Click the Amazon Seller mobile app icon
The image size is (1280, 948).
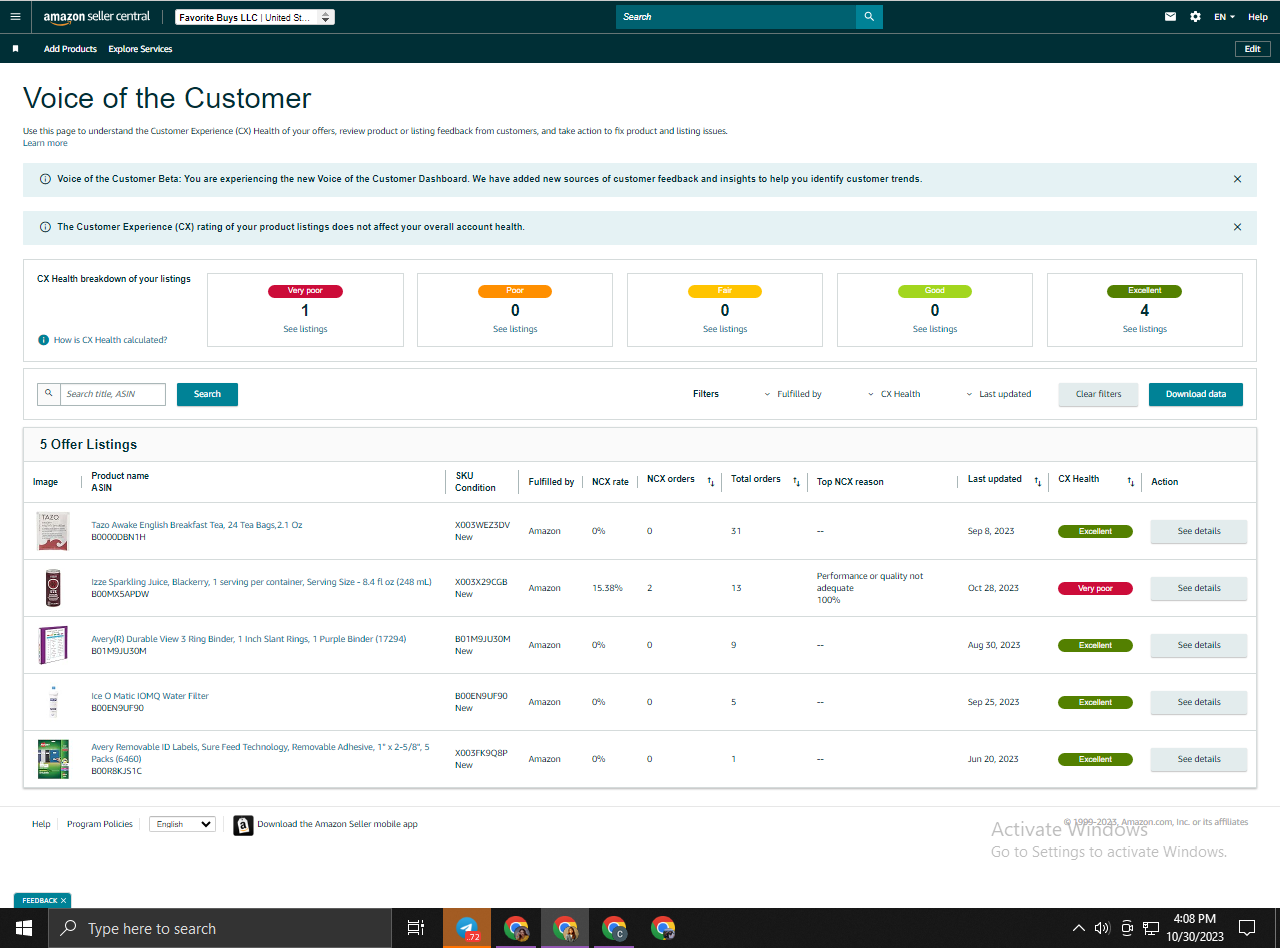coord(243,825)
